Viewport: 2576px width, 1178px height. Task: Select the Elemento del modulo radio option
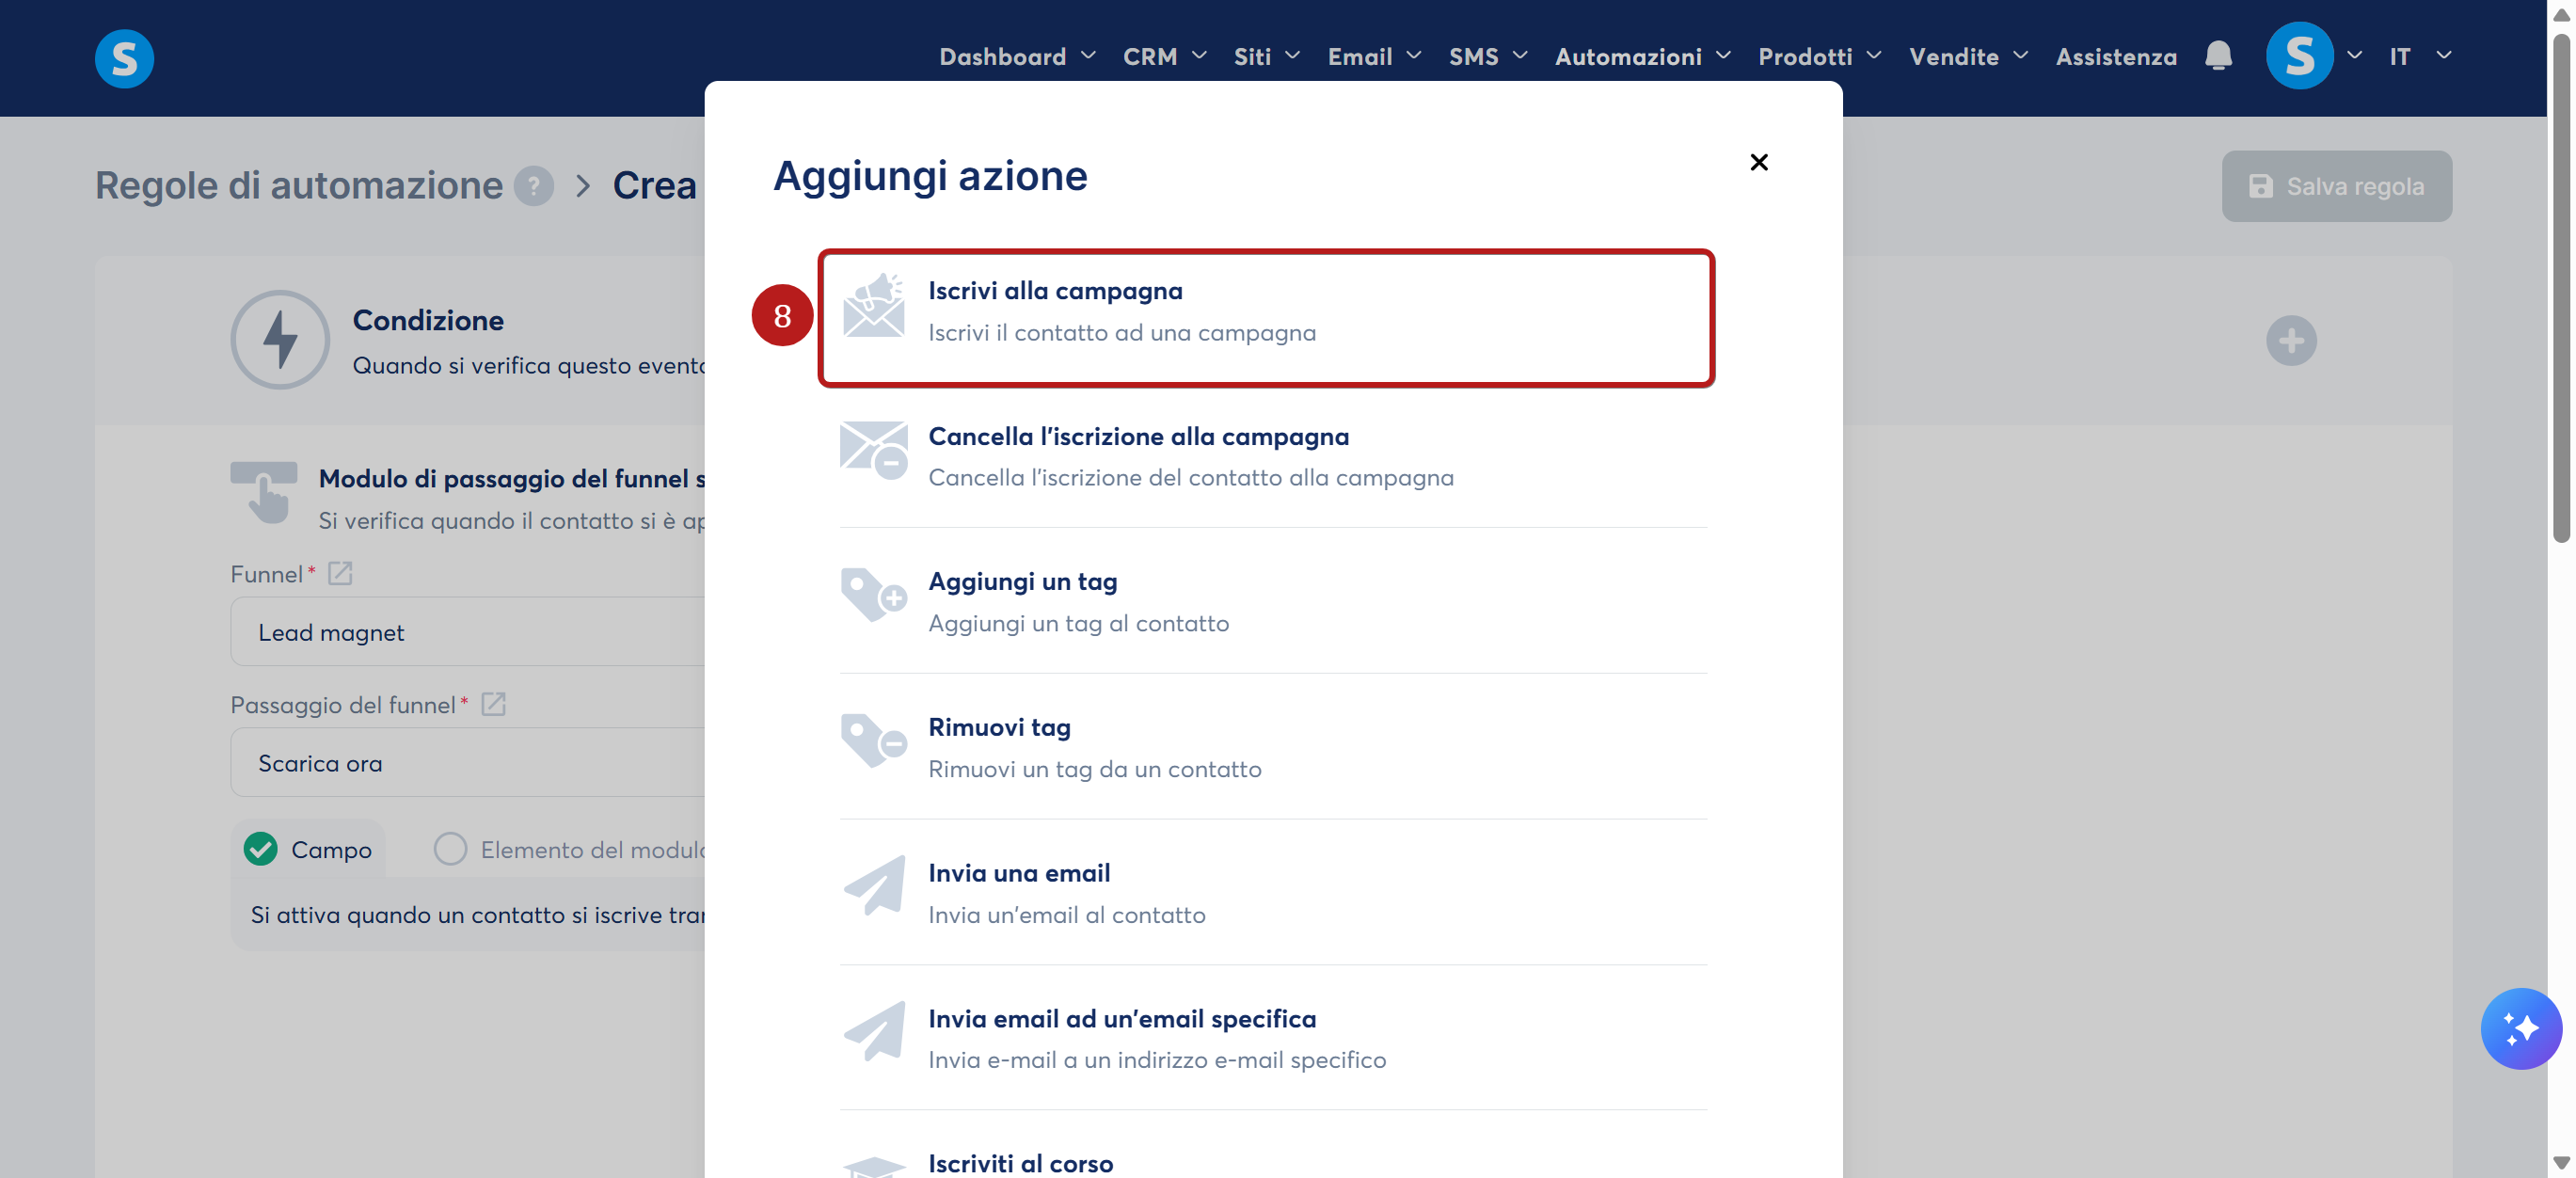pos(450,849)
